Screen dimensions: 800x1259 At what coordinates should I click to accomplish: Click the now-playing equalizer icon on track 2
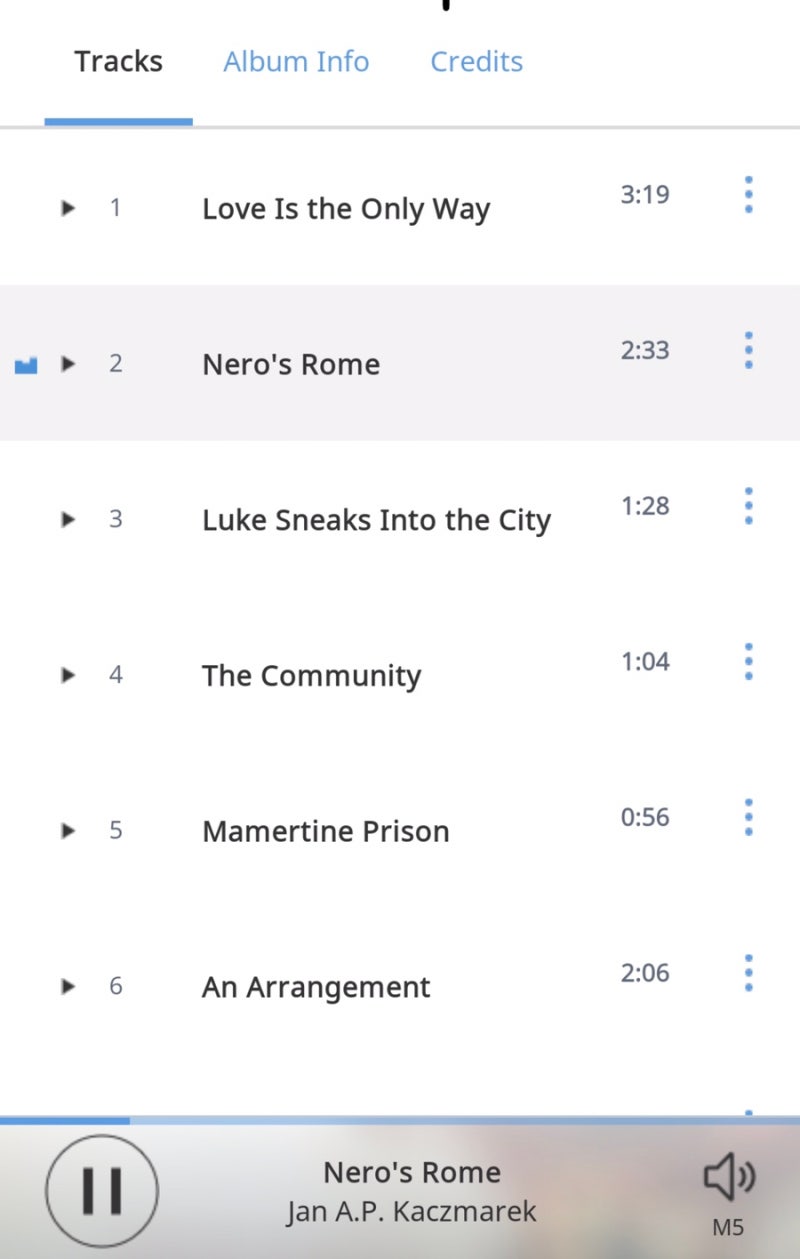tap(26, 365)
